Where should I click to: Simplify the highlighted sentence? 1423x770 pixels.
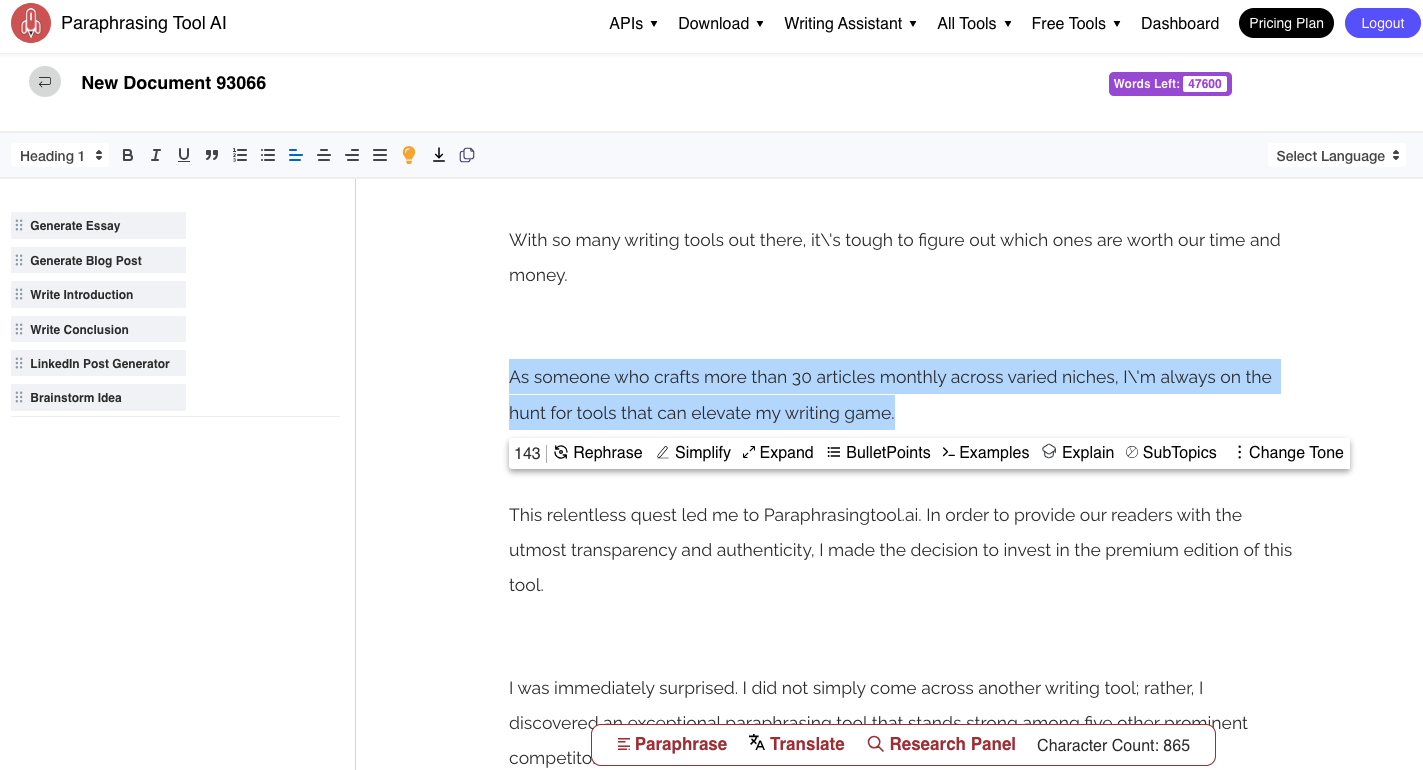[693, 453]
